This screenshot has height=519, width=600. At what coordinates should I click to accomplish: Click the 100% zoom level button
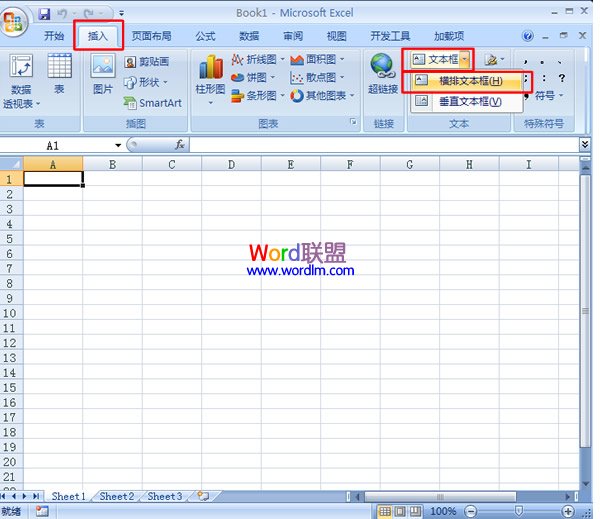(443, 511)
